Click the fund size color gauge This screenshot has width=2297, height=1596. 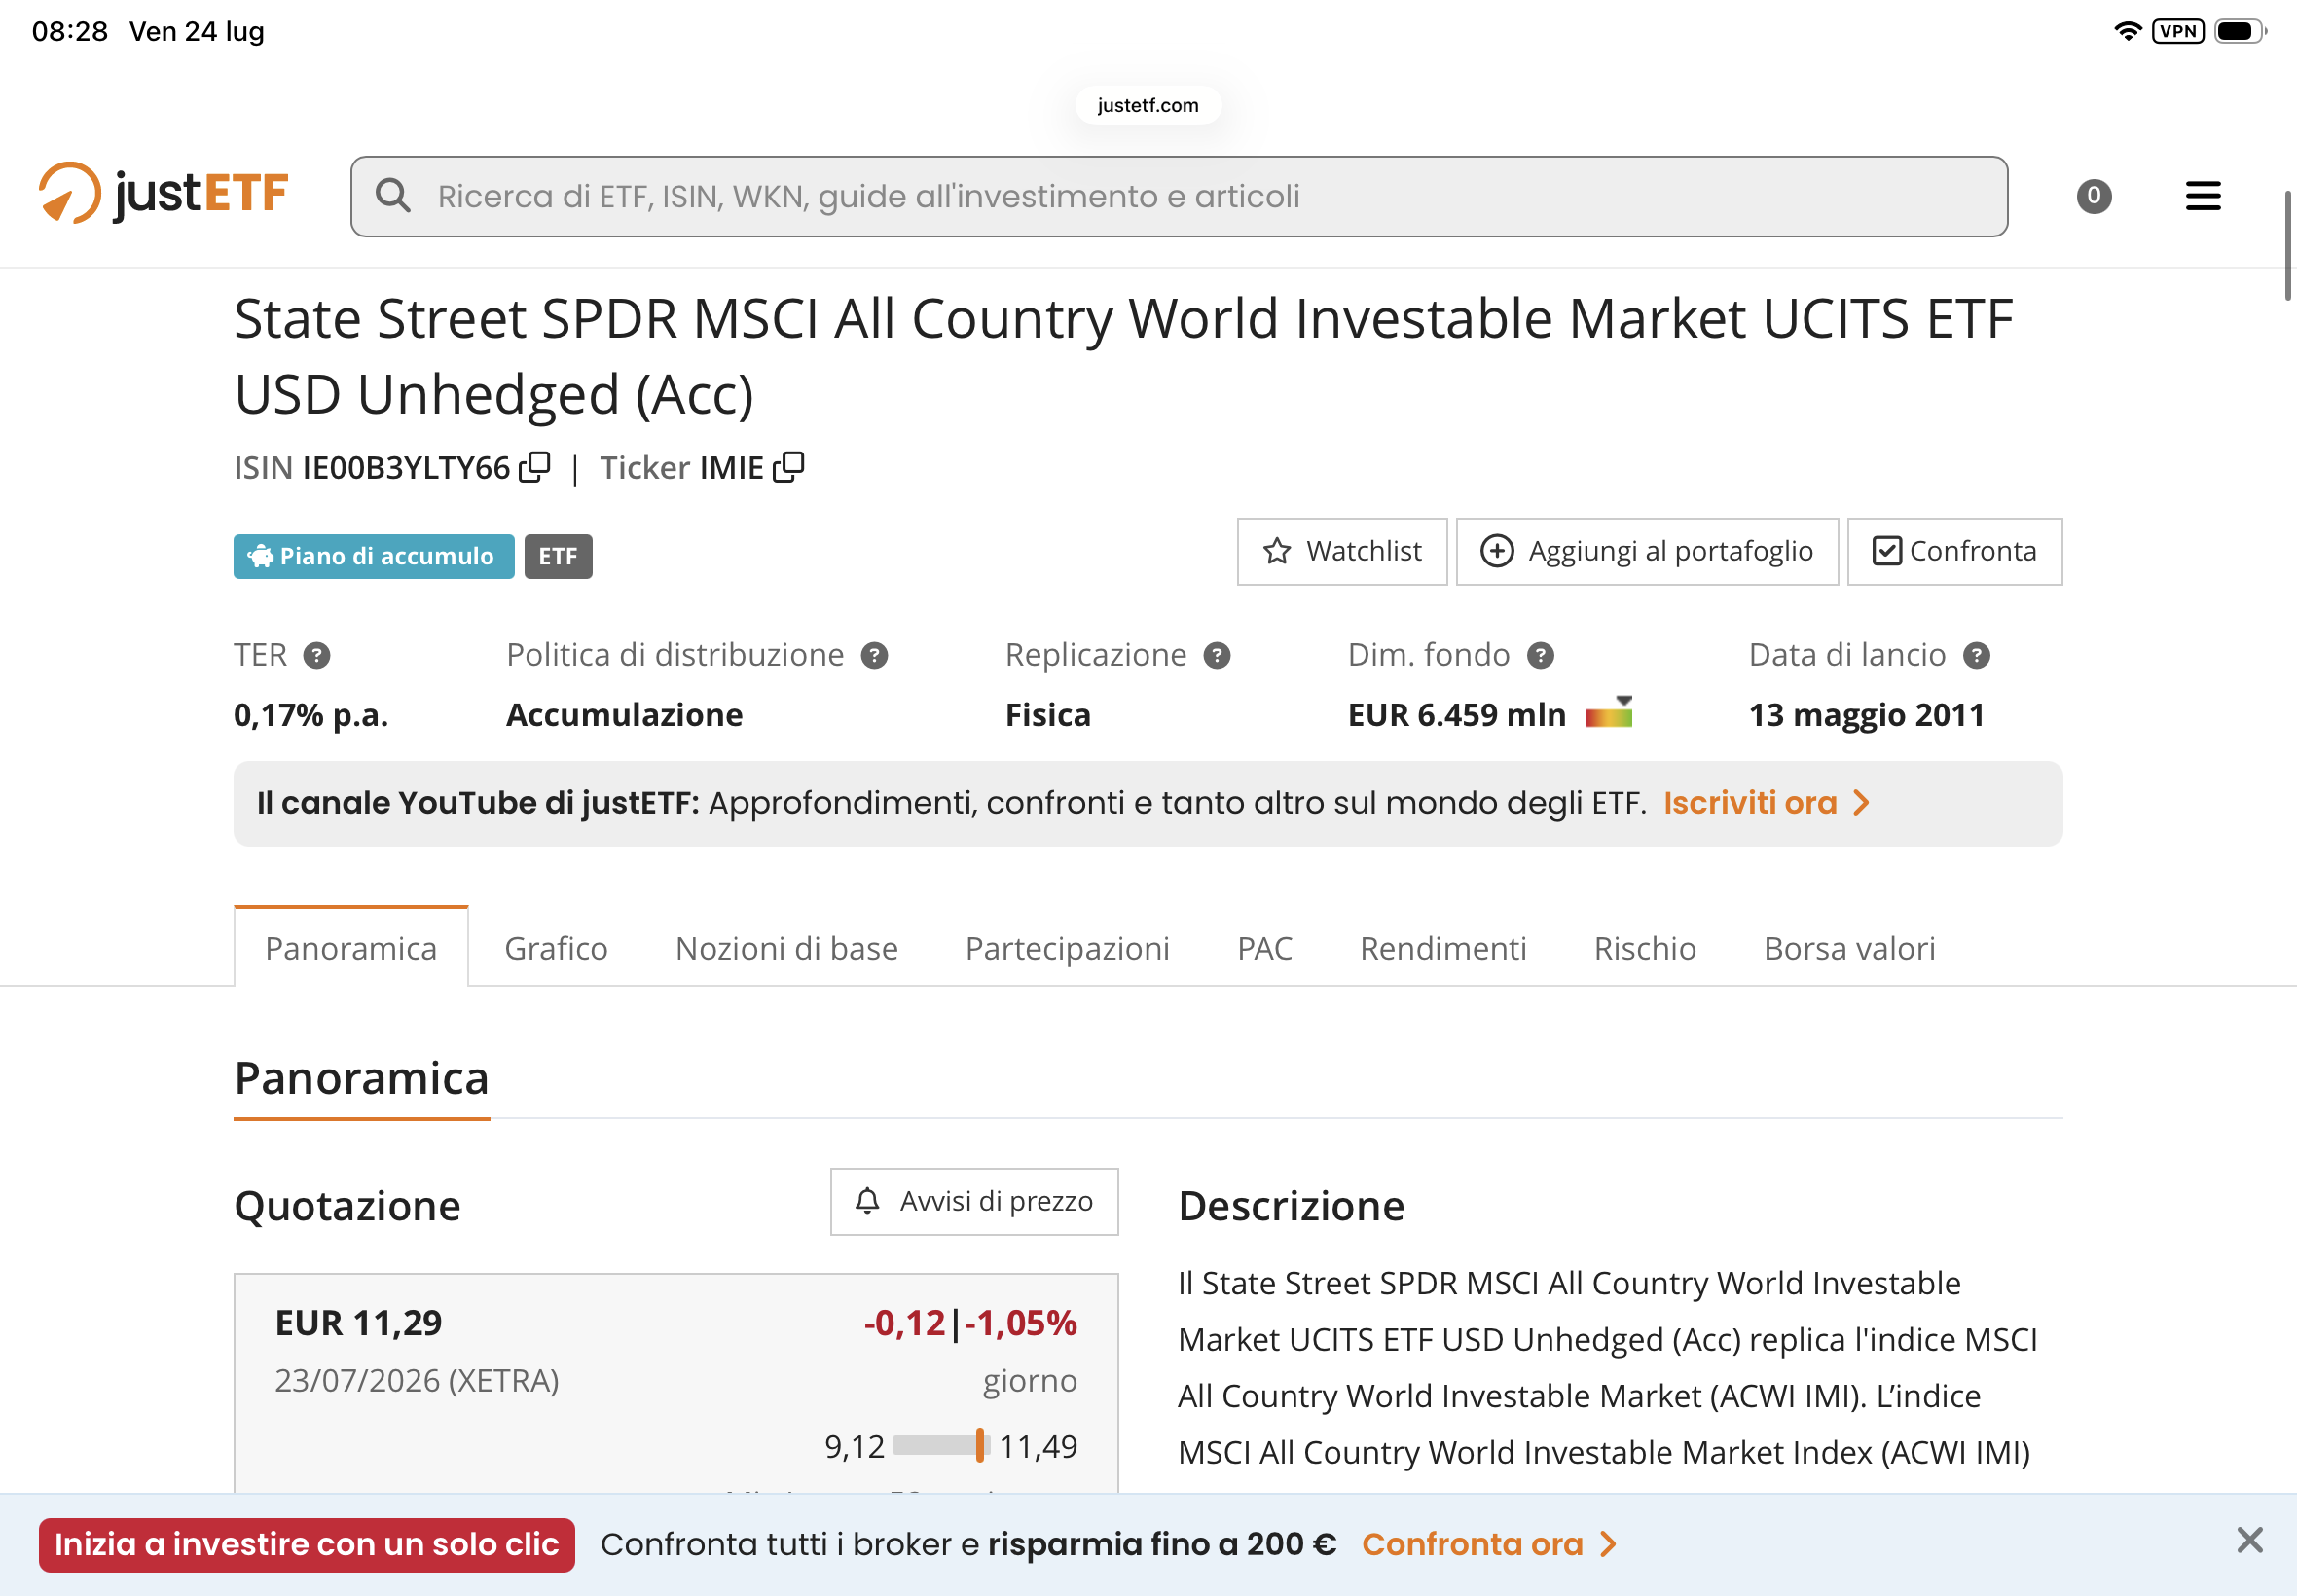1609,712
